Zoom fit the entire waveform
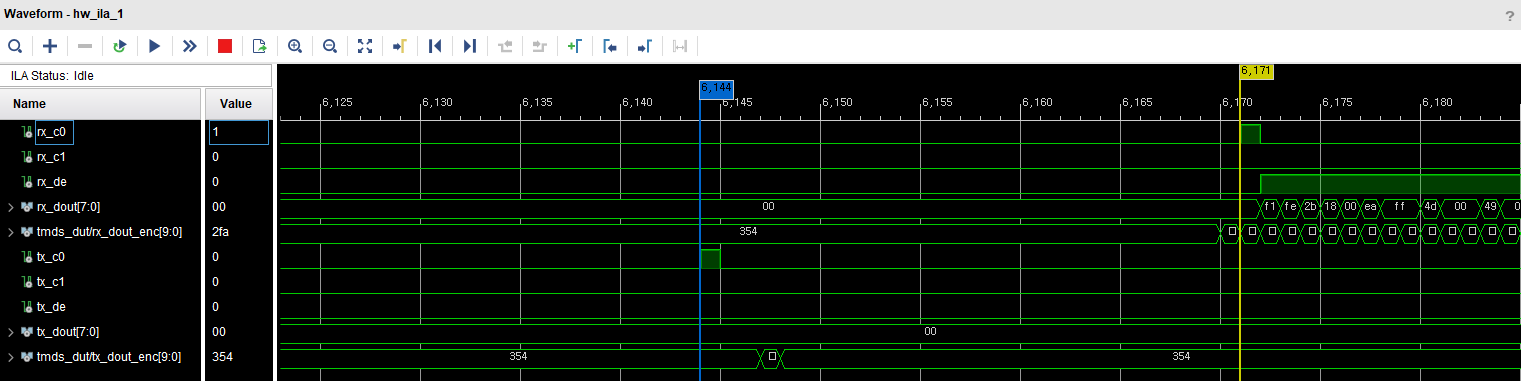 pyautogui.click(x=365, y=46)
